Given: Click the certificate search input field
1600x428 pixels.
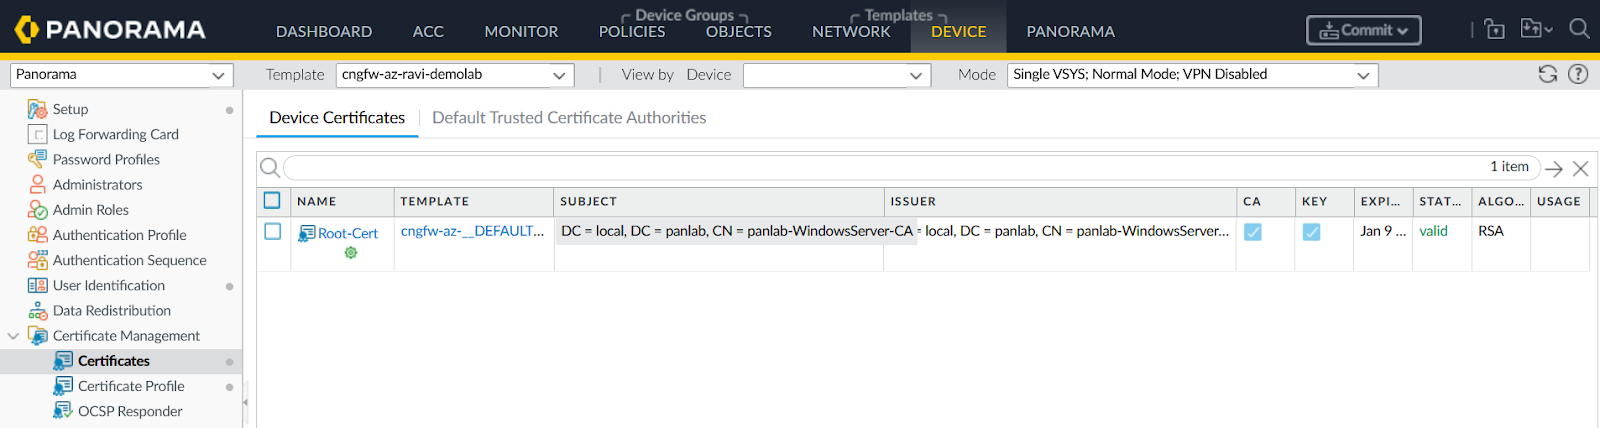Looking at the screenshot, I should coord(880,167).
